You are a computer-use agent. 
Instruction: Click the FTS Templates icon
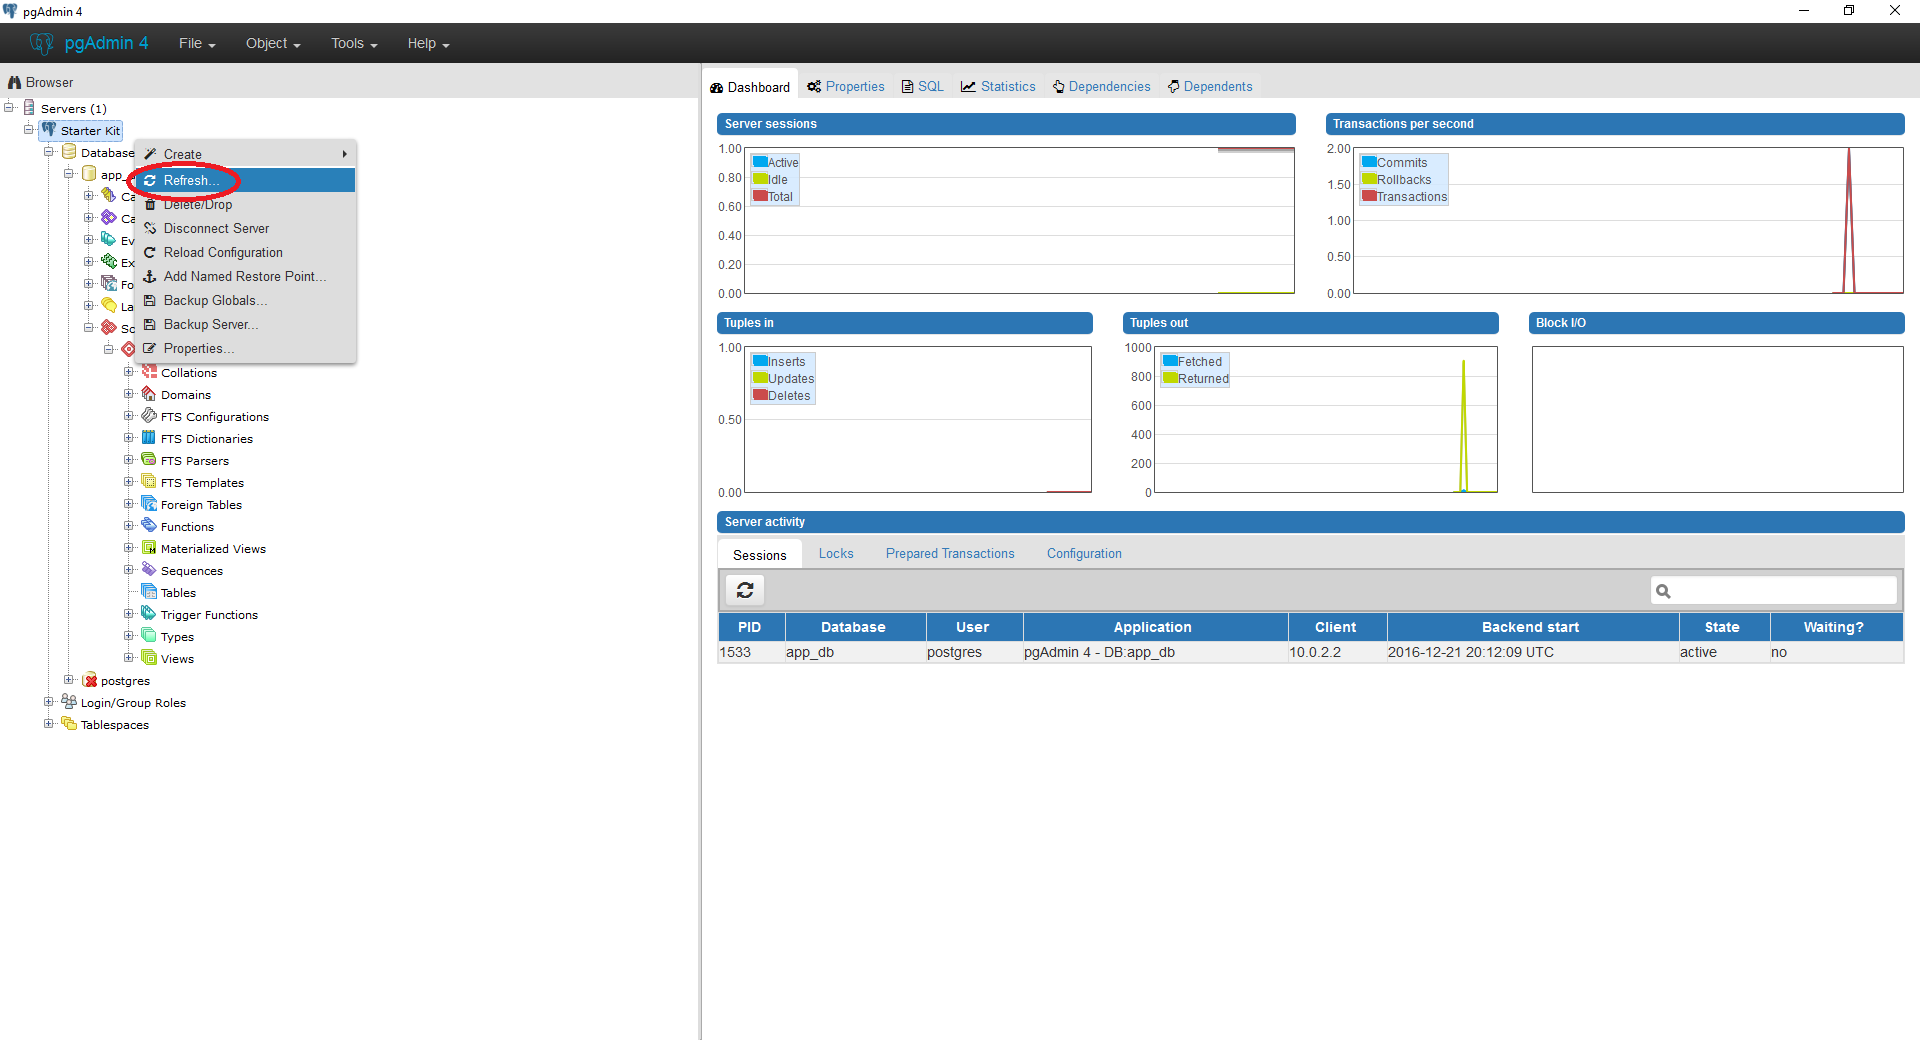point(149,481)
